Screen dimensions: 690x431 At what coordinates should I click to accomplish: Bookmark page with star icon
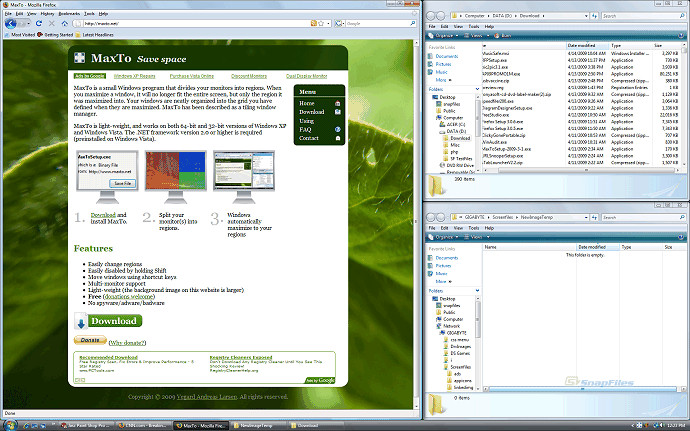click(321, 23)
